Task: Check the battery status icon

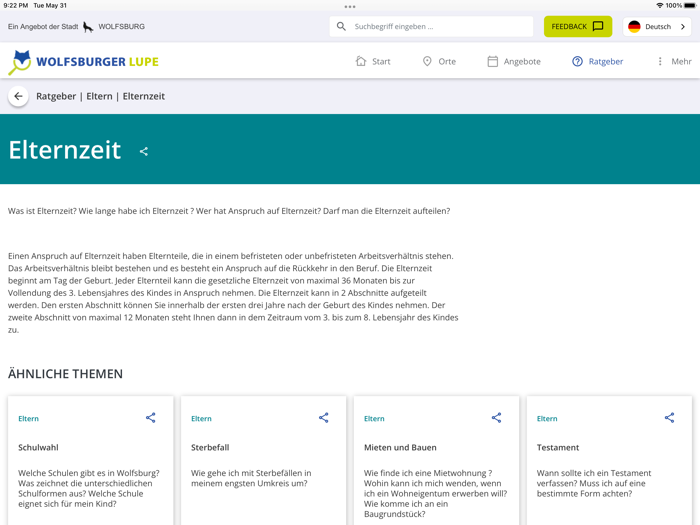Action: pyautogui.click(x=690, y=5)
